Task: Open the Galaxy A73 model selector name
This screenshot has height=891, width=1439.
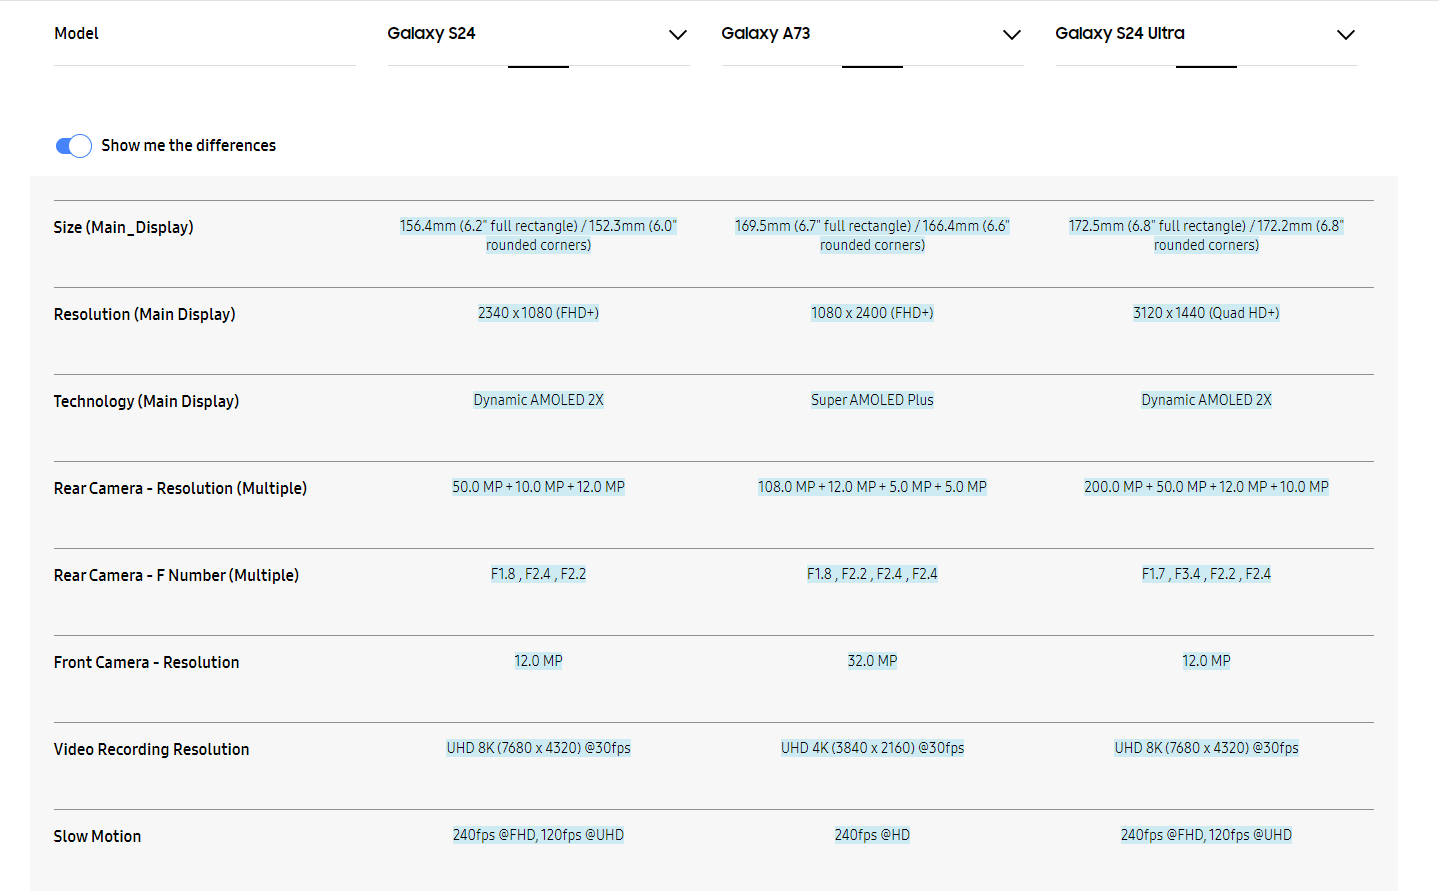Action: pyautogui.click(x=765, y=33)
